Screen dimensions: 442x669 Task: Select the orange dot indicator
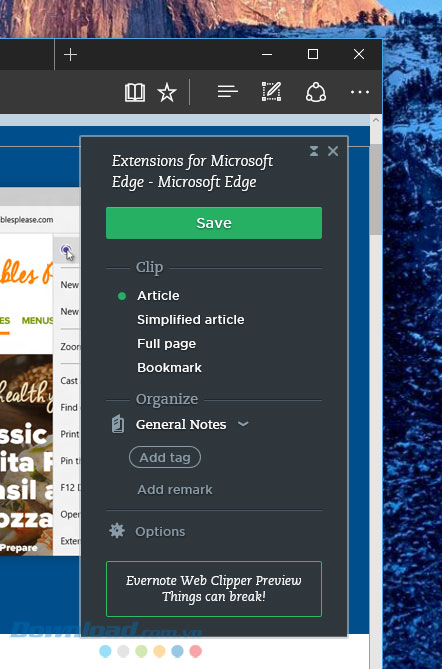point(159,651)
